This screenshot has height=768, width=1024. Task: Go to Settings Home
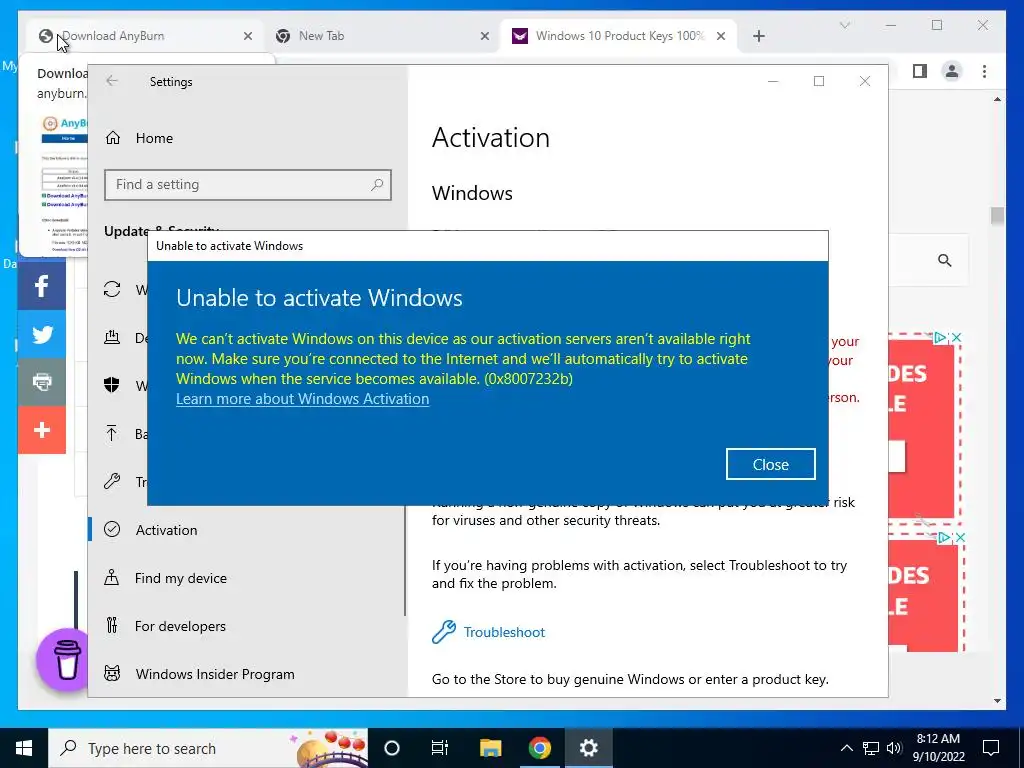(154, 138)
